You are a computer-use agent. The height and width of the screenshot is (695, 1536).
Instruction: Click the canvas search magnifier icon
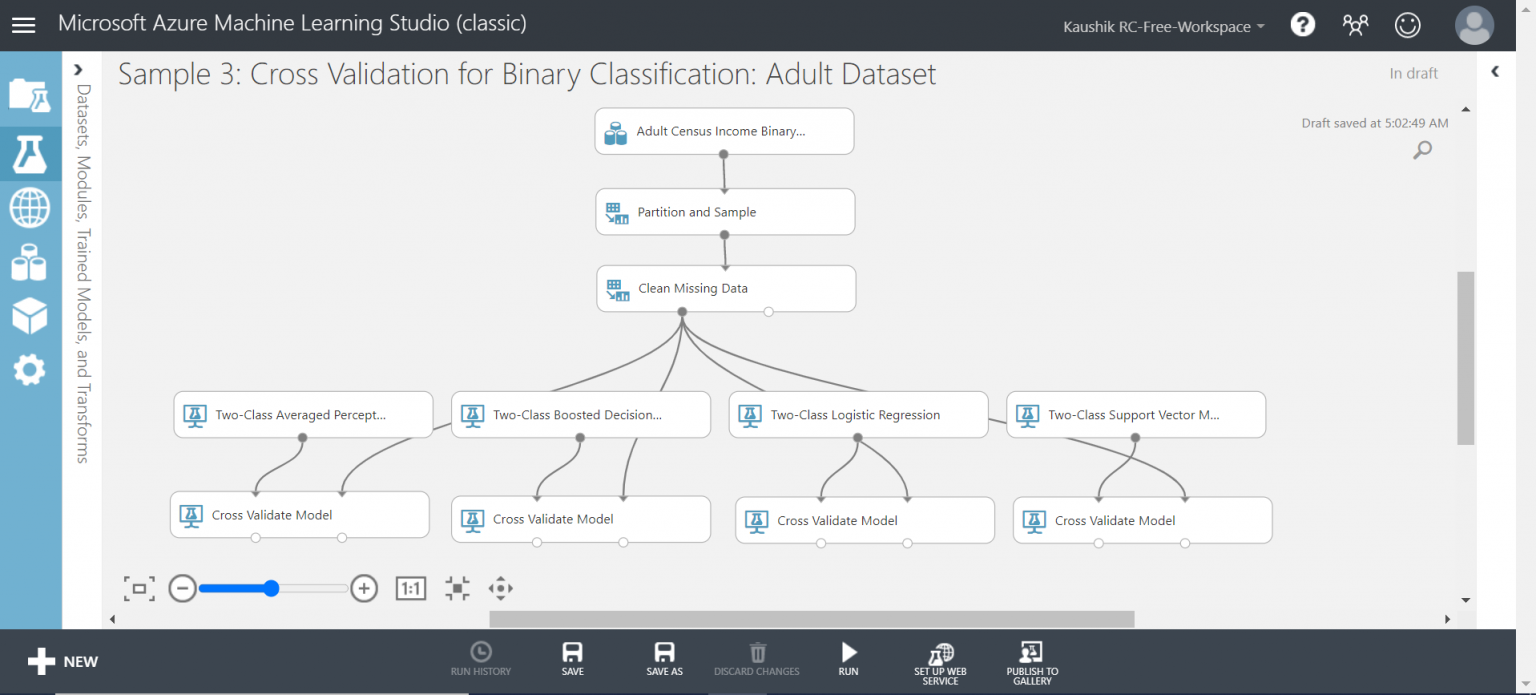pos(1422,150)
